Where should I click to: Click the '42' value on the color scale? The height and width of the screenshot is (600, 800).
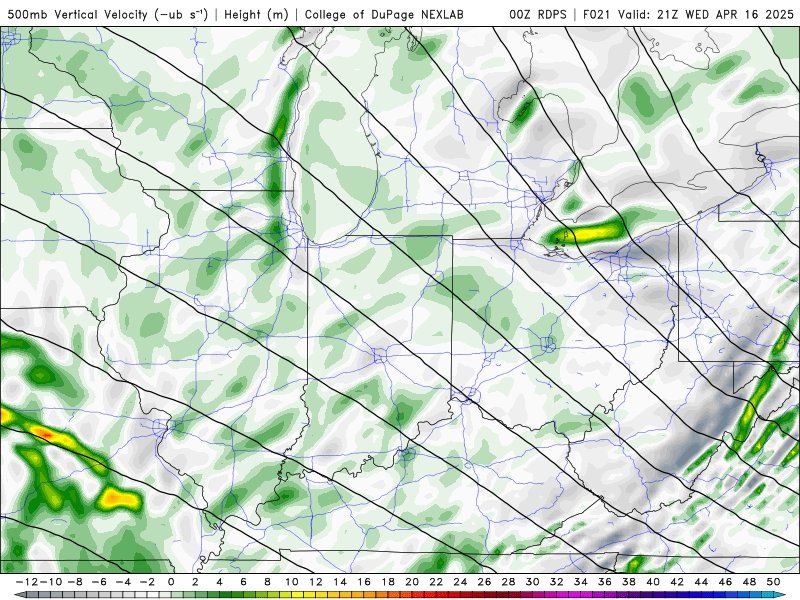(677, 582)
